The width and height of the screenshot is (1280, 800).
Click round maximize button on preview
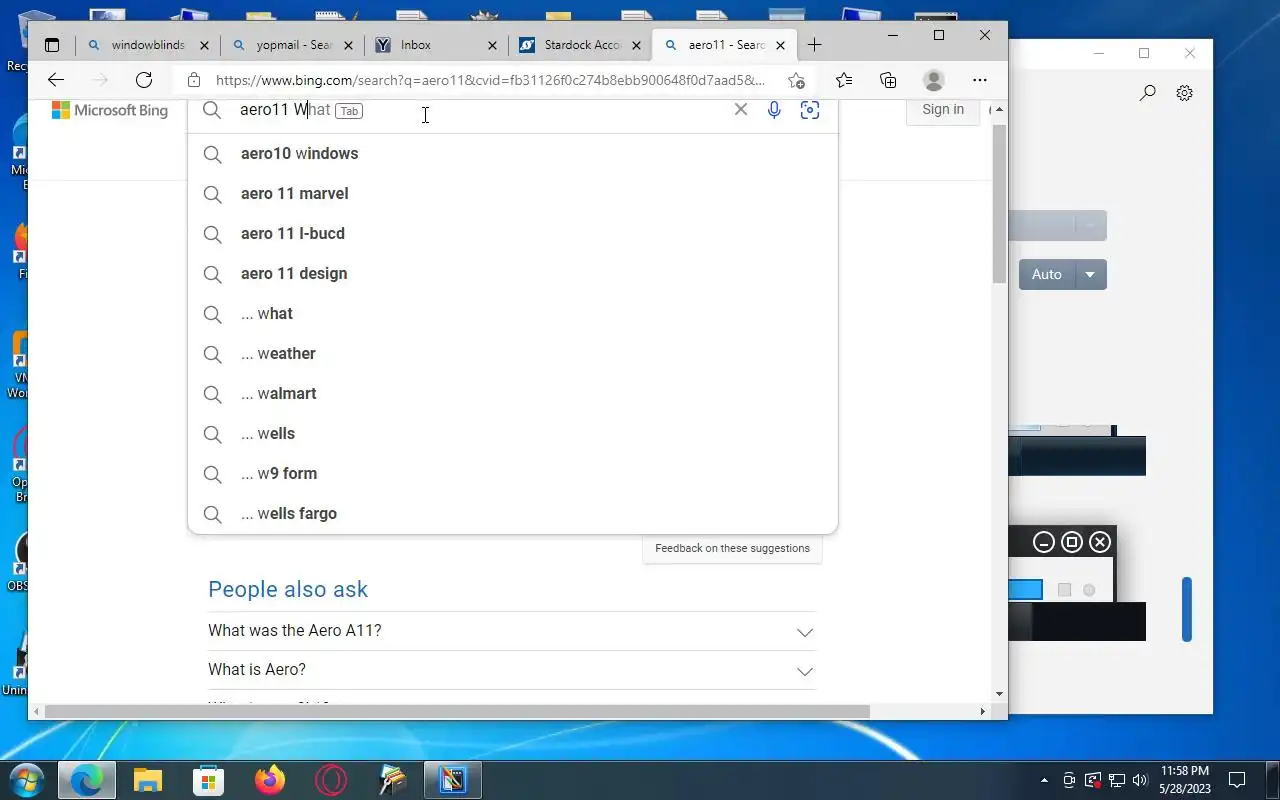pyautogui.click(x=1072, y=542)
